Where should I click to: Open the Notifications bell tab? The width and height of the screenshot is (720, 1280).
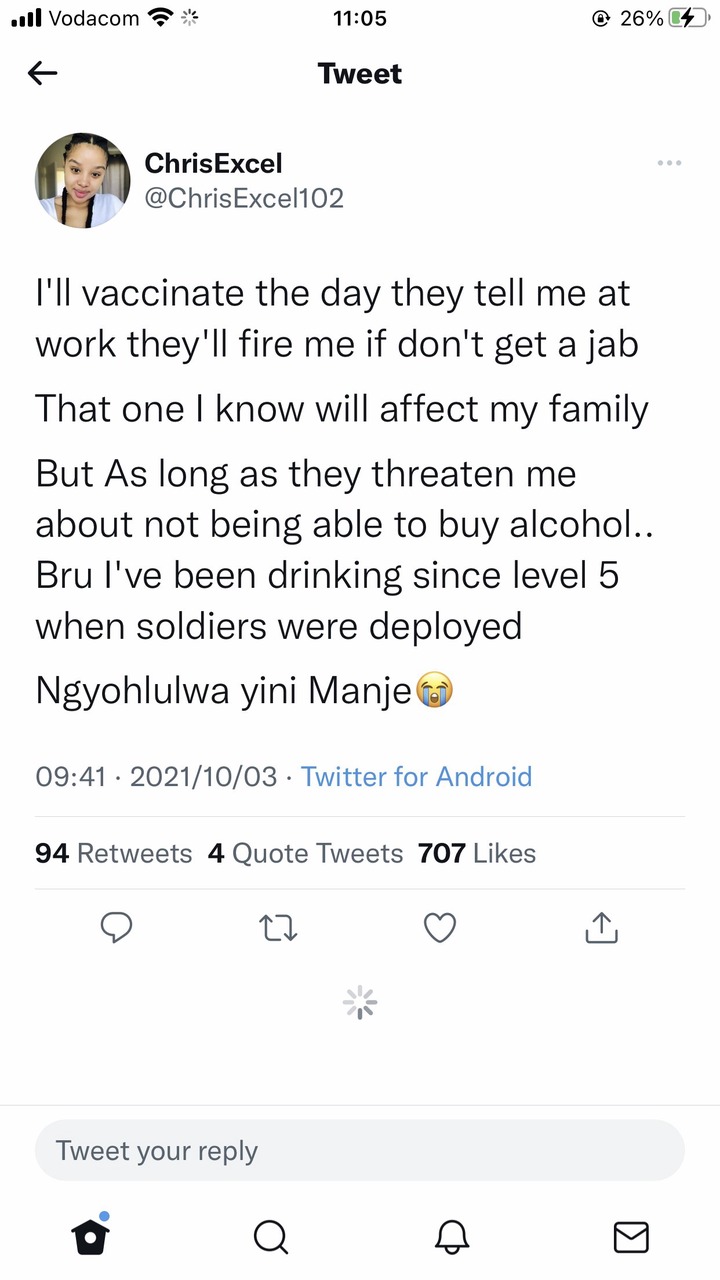(451, 1237)
